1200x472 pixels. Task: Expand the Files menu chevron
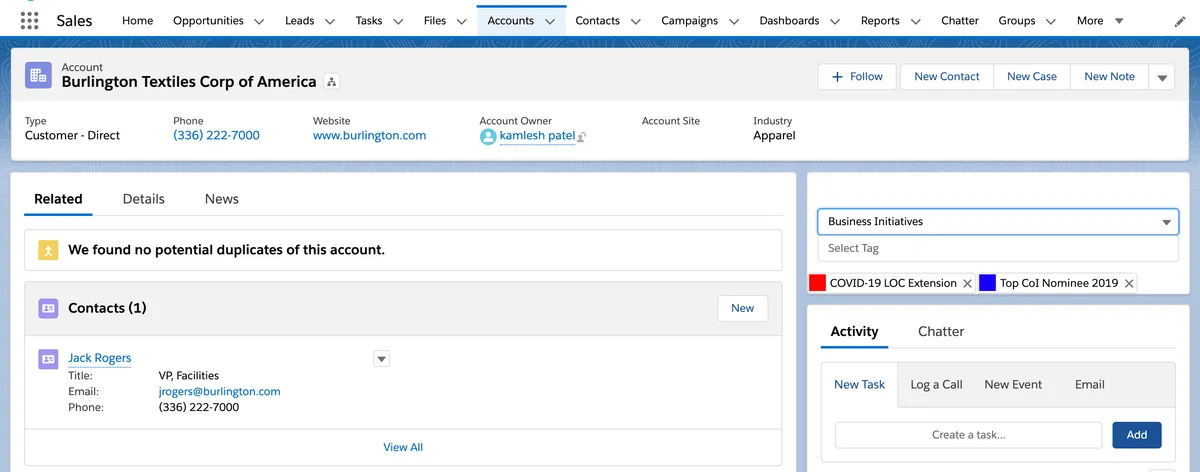[462, 21]
